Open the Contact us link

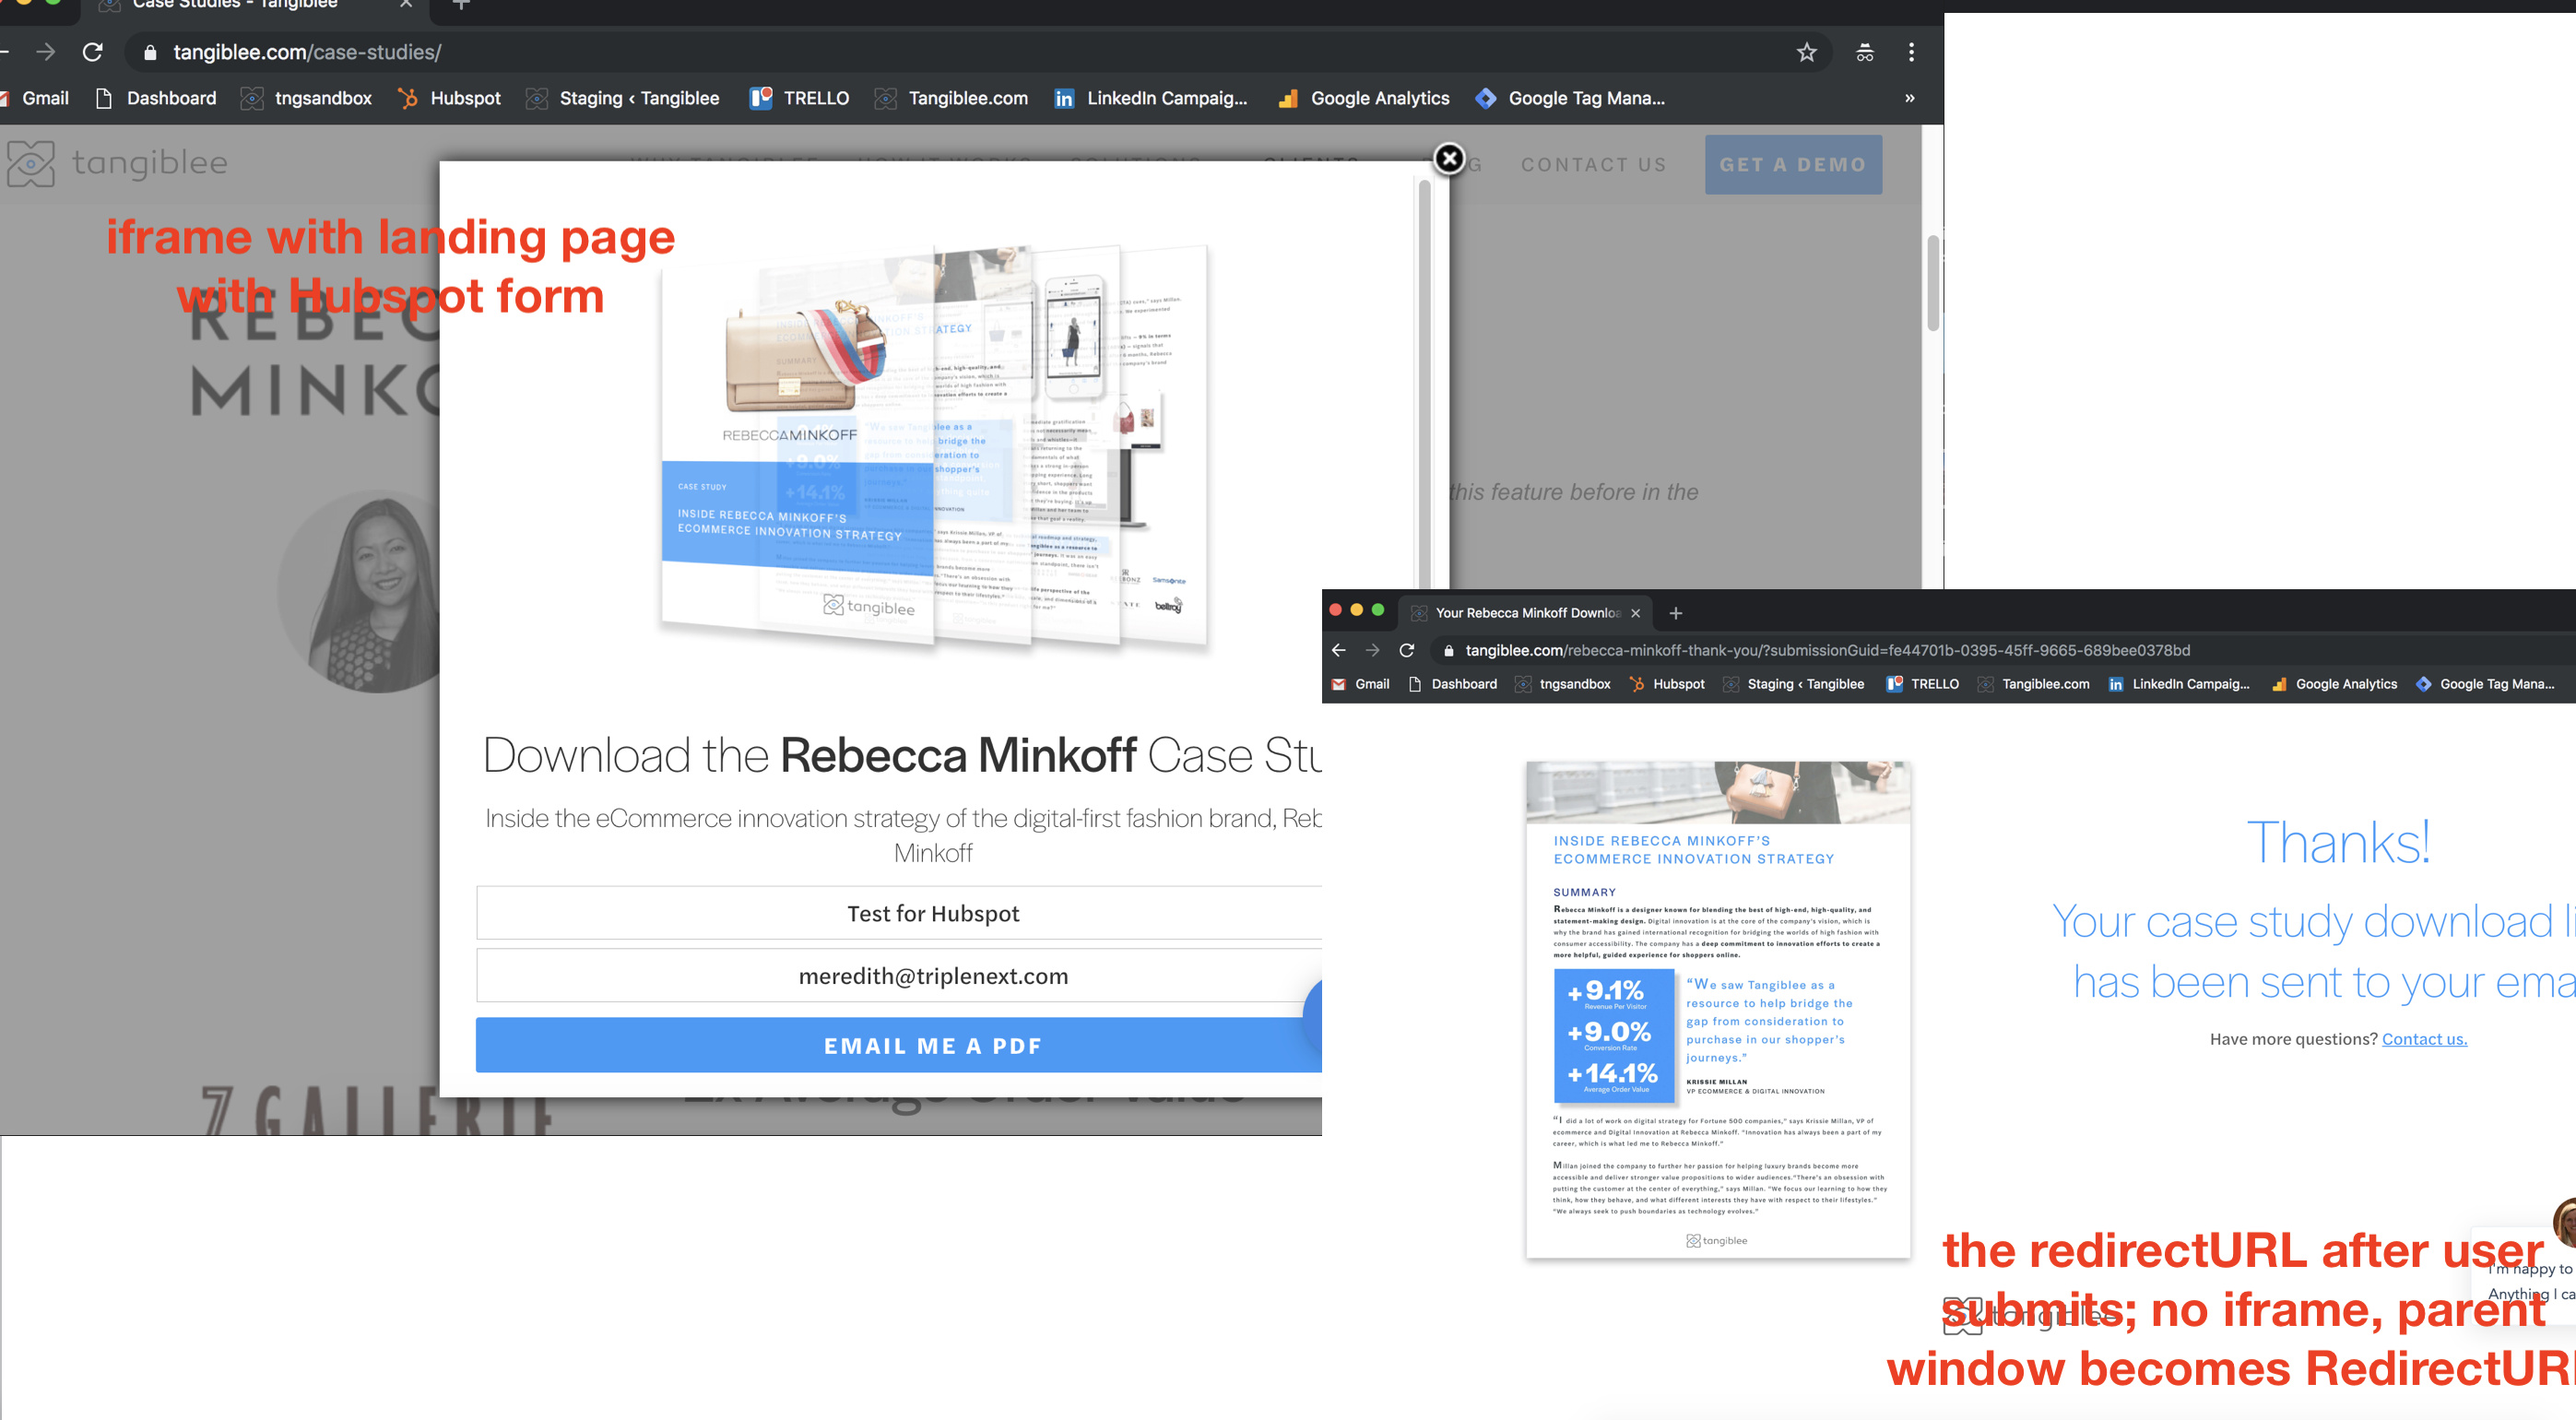coord(2423,1038)
